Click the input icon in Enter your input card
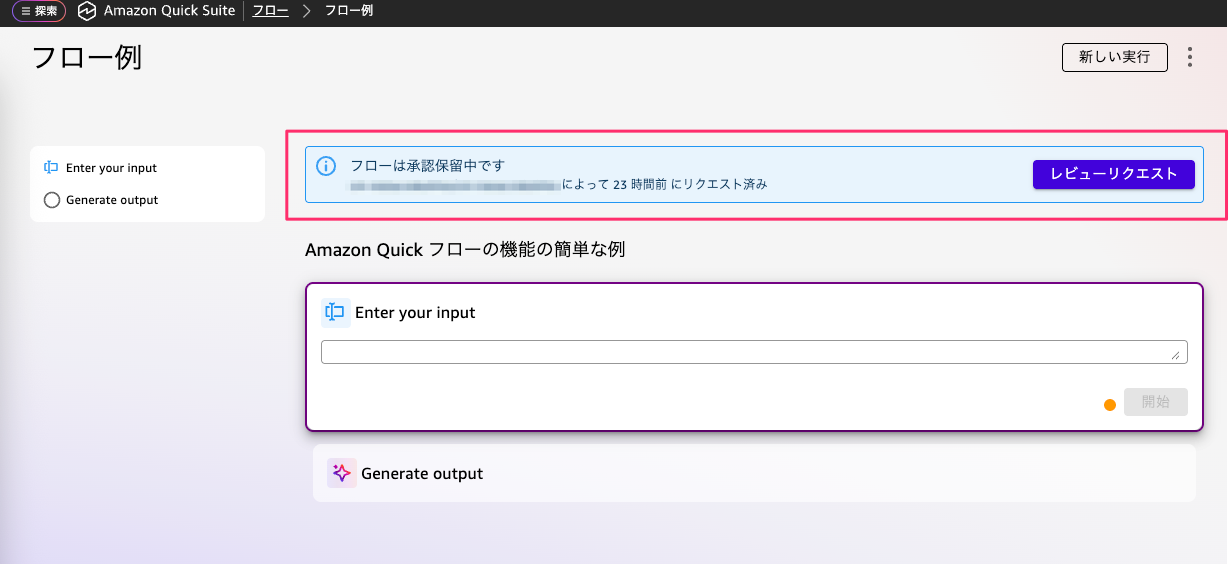The height and width of the screenshot is (564, 1229). click(336, 313)
